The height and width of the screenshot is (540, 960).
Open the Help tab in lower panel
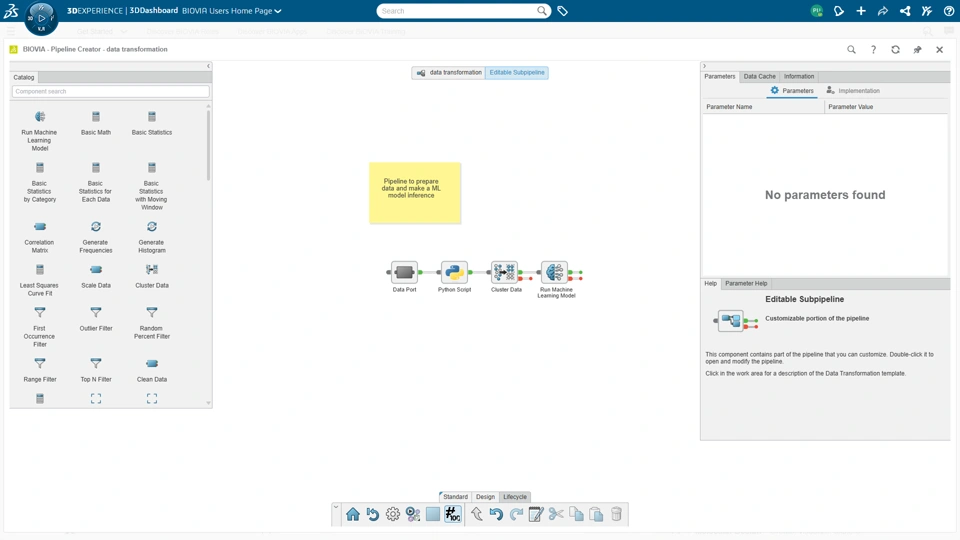pyautogui.click(x=710, y=283)
